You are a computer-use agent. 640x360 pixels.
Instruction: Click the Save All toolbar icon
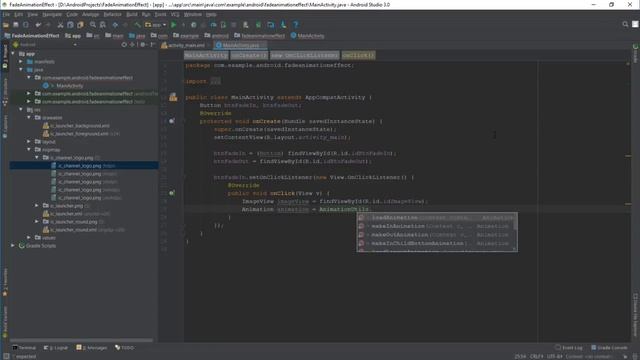click(x=16, y=25)
